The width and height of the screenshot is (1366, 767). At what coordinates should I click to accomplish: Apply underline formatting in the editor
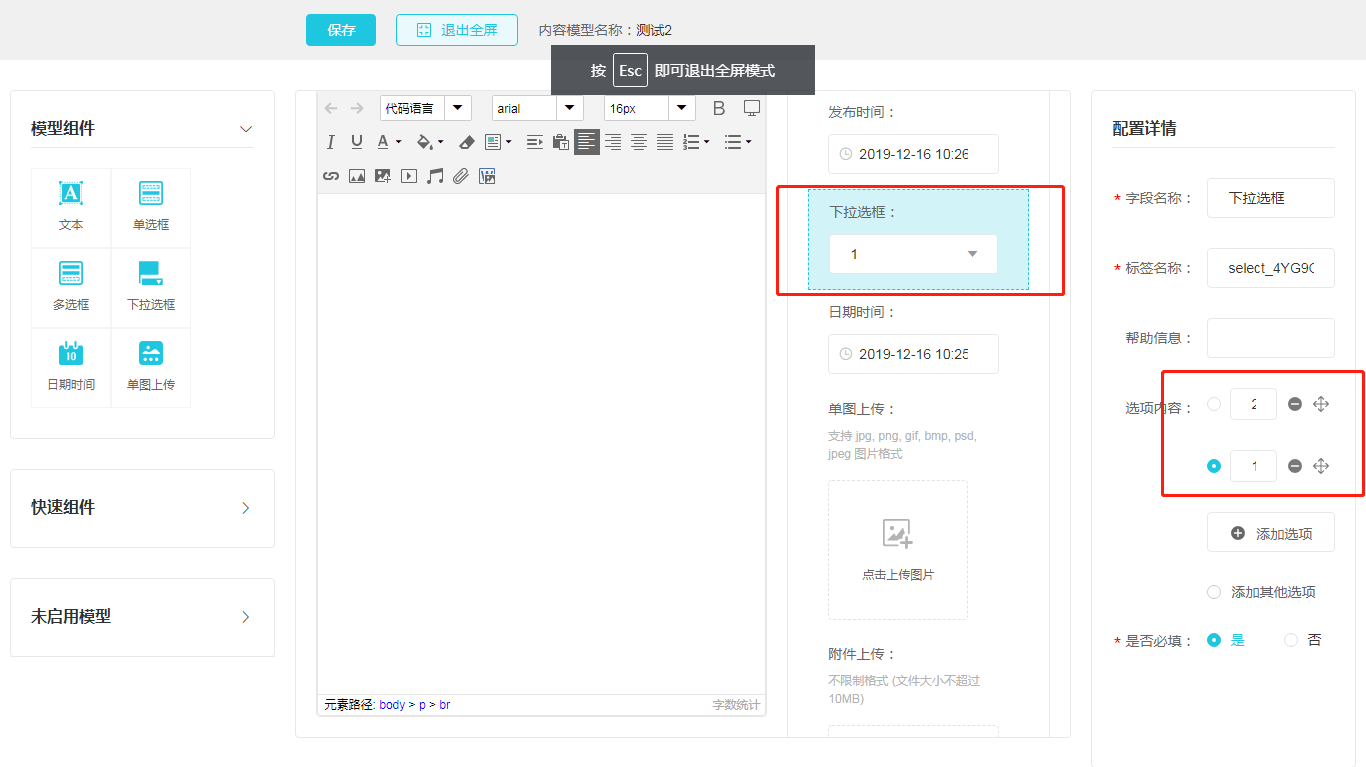(x=356, y=142)
